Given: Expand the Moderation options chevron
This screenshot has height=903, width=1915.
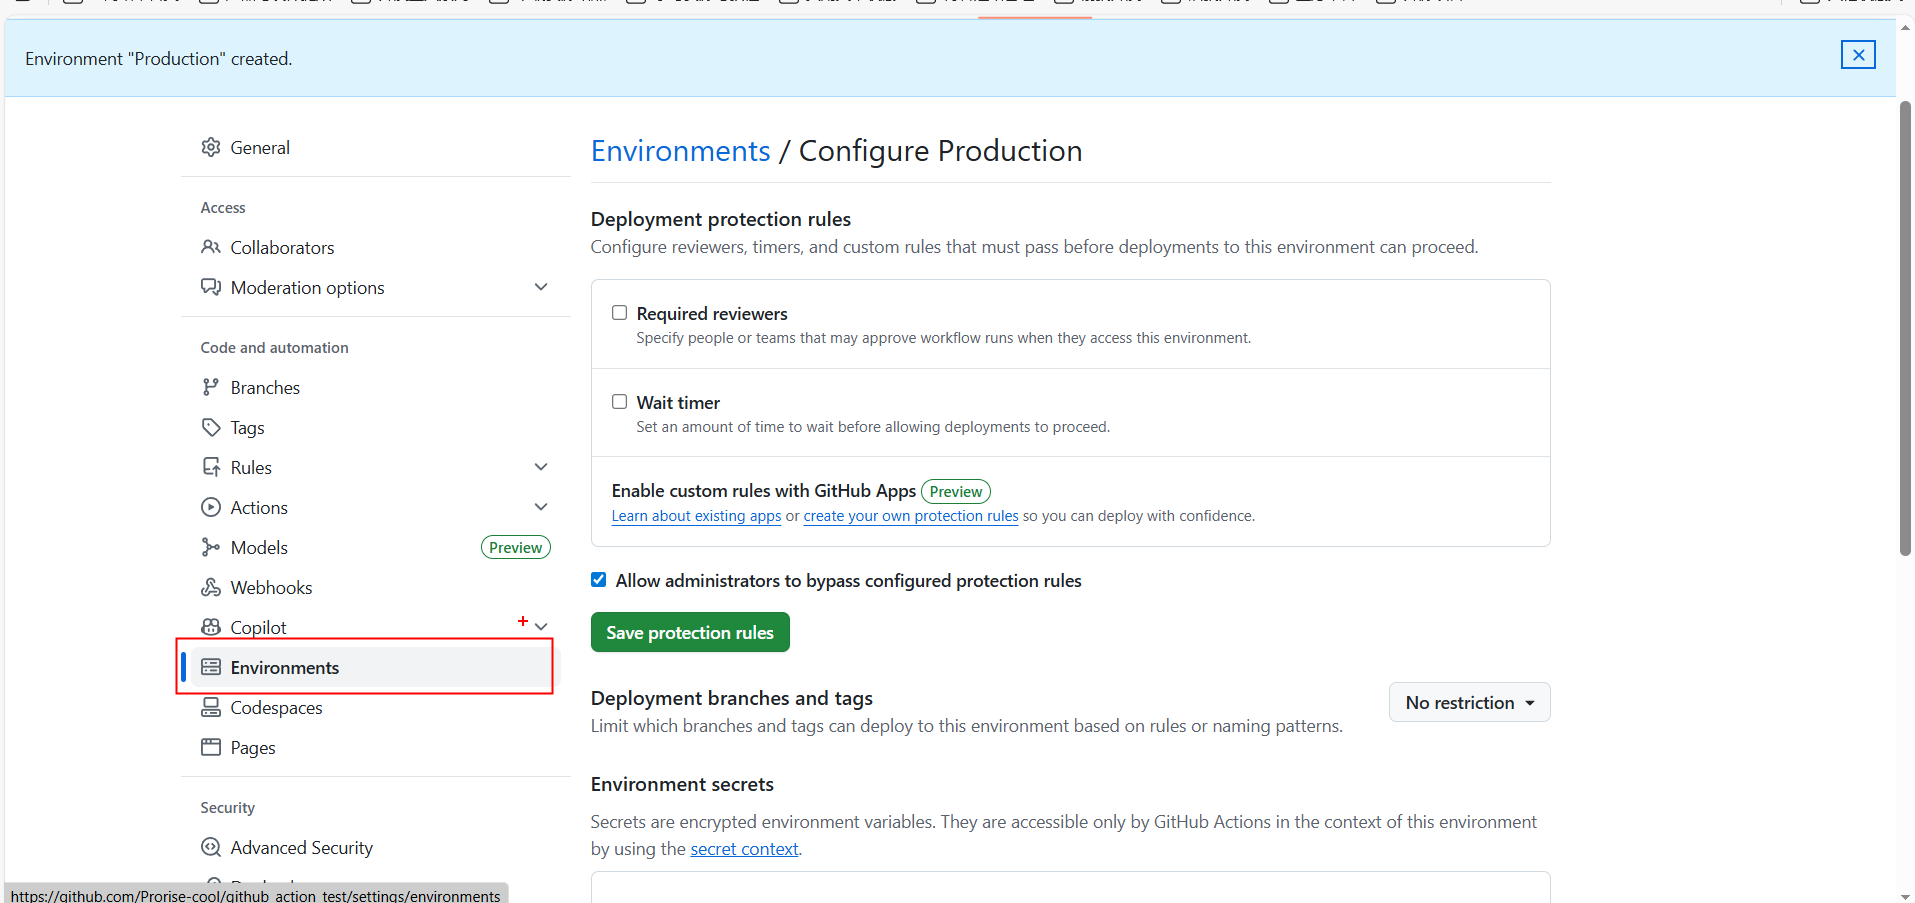Looking at the screenshot, I should 541,287.
